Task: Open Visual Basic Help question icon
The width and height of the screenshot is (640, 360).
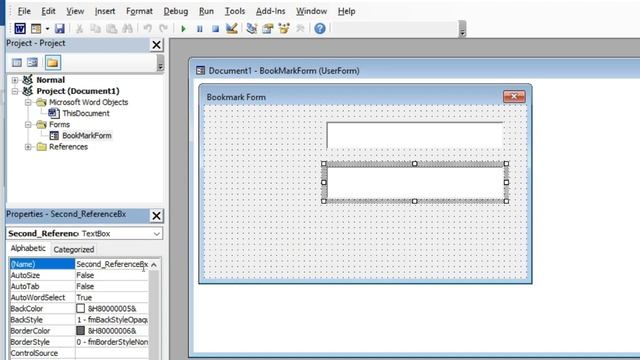Action: [x=320, y=29]
